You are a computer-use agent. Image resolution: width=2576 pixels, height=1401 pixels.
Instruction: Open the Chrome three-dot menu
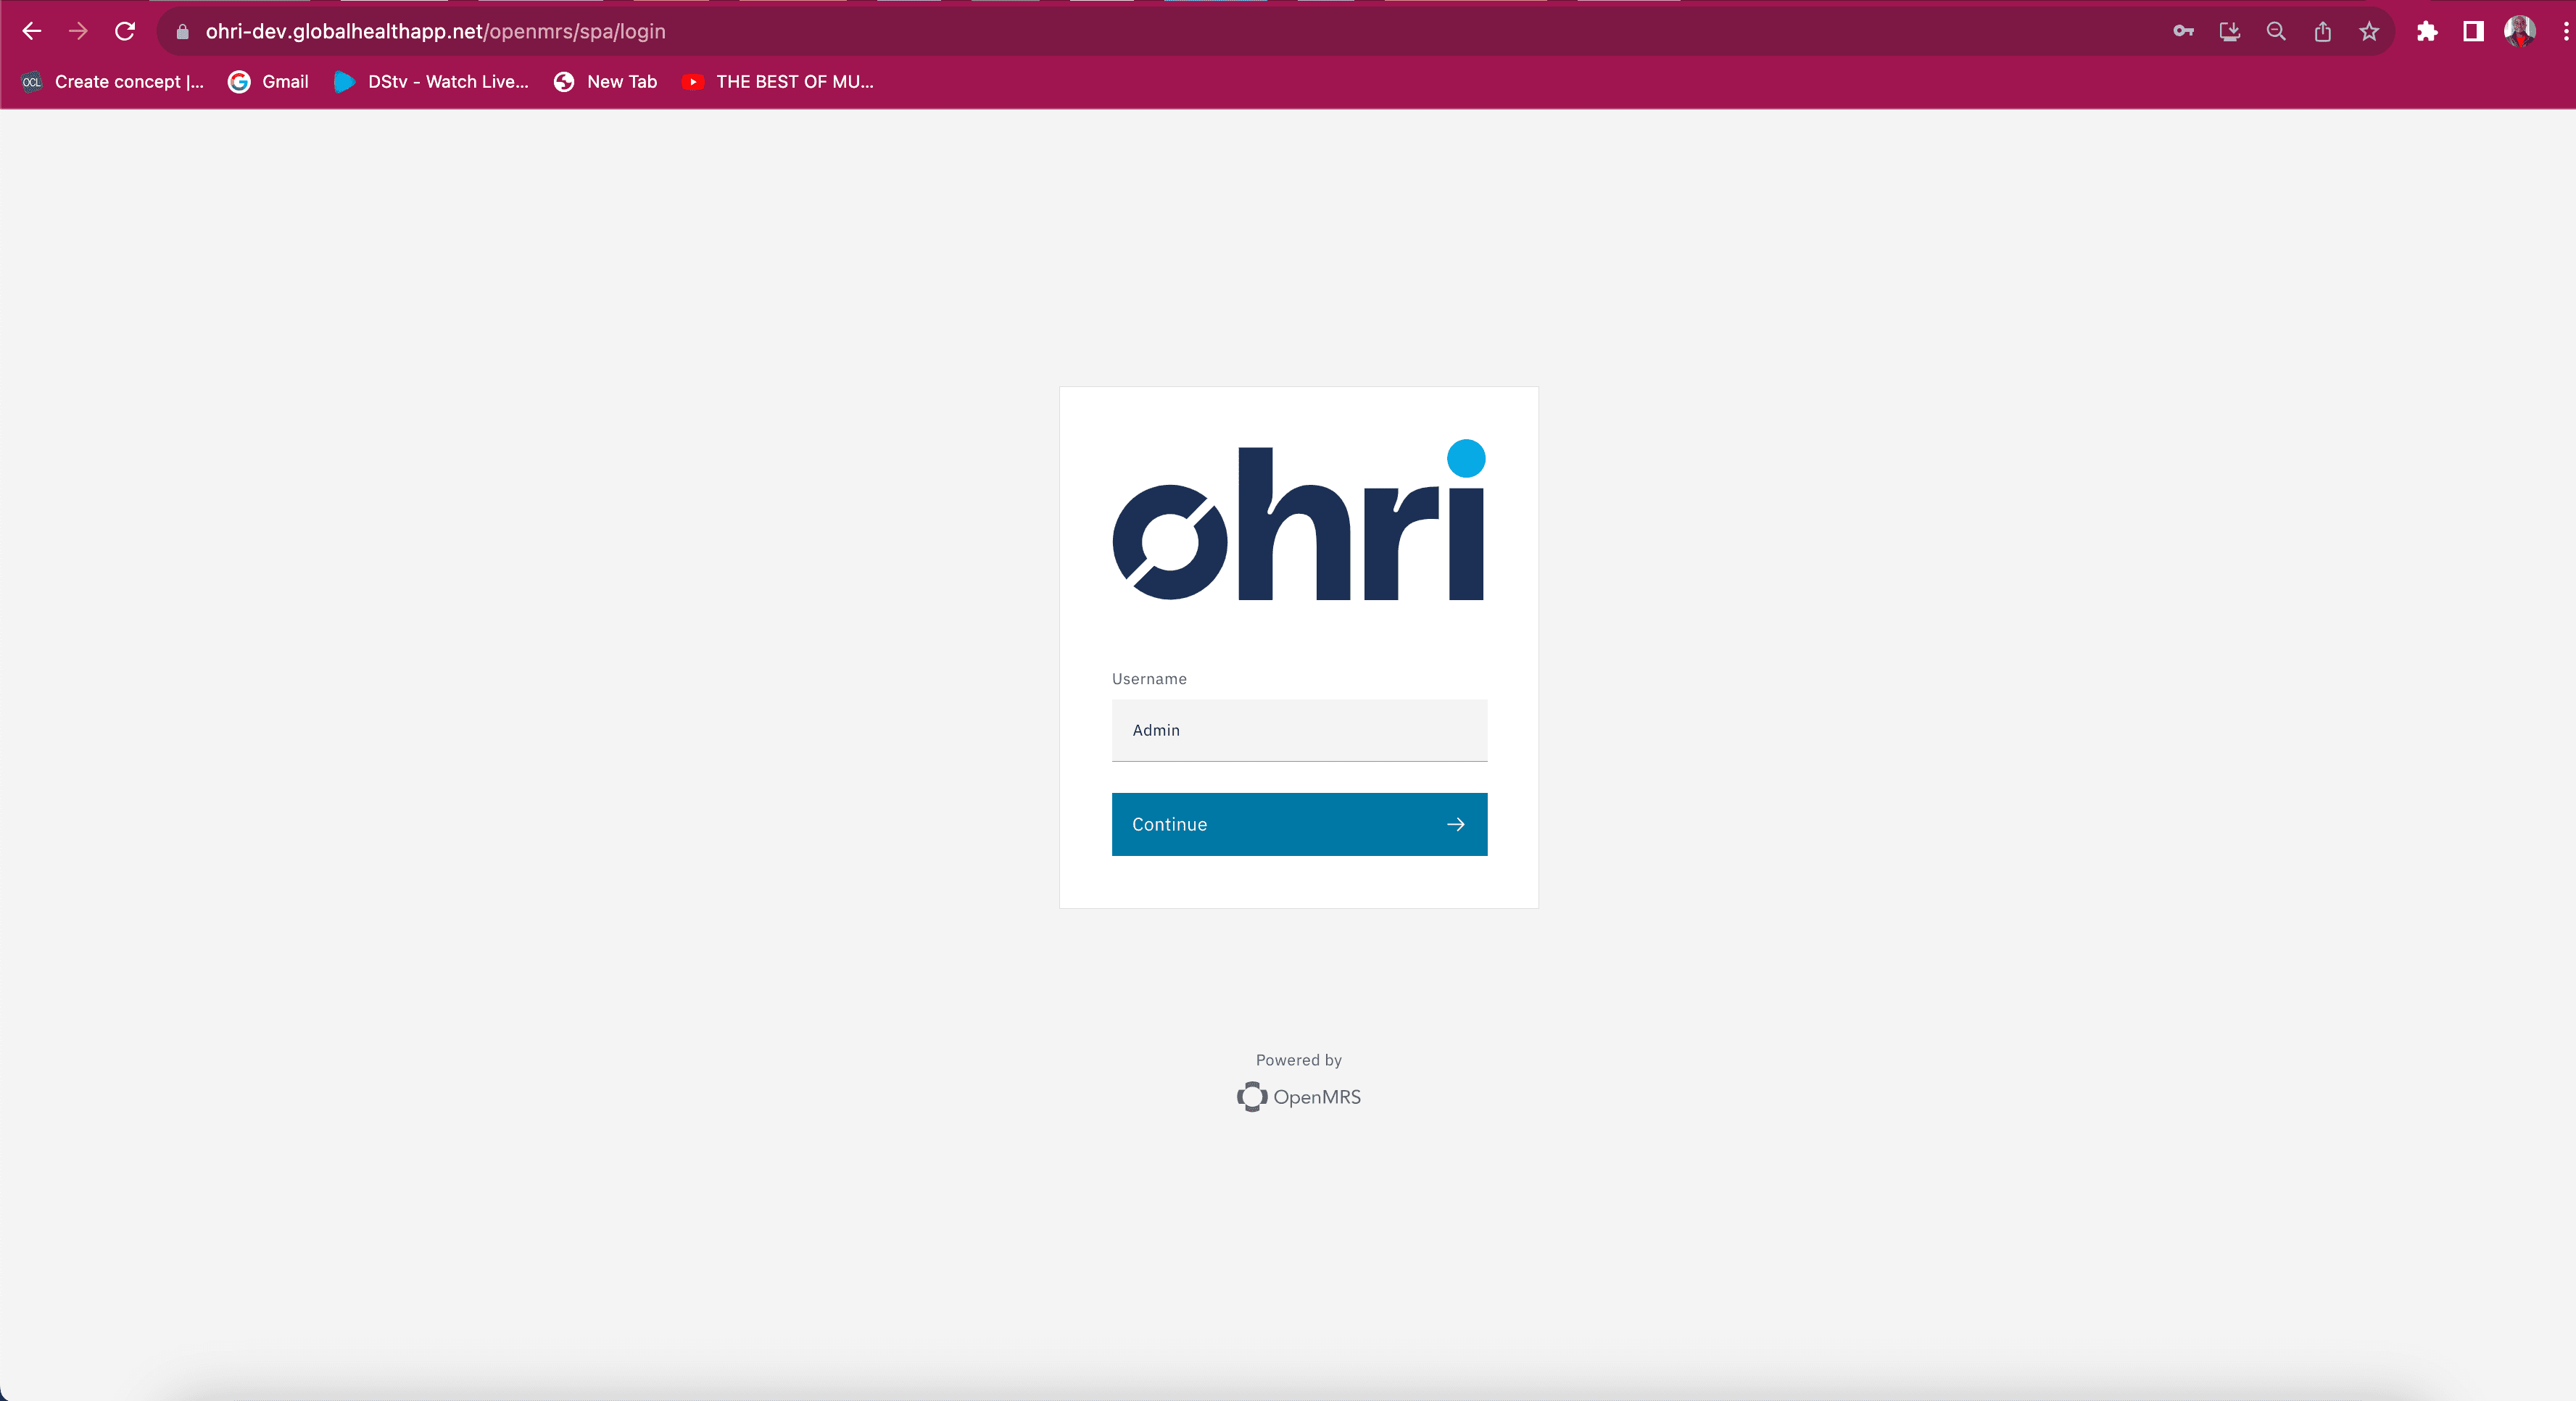click(2565, 31)
